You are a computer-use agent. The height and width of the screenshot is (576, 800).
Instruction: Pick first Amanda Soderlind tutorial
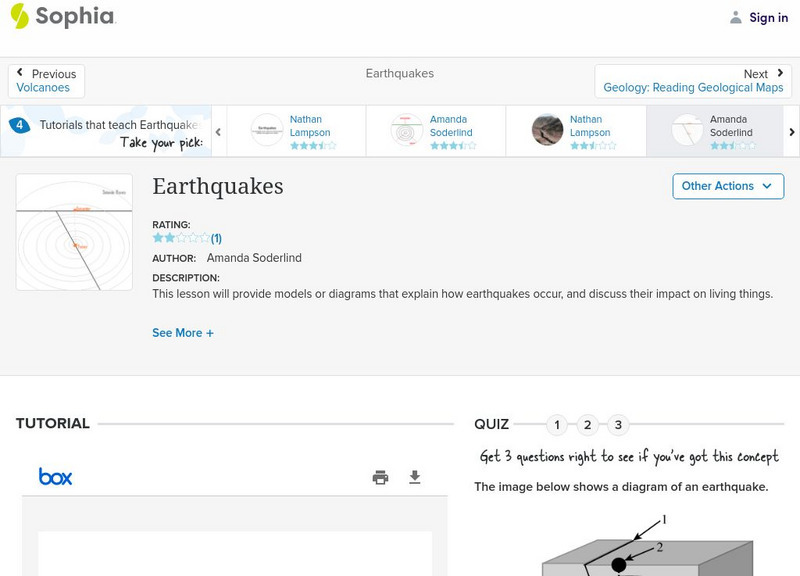[436, 131]
